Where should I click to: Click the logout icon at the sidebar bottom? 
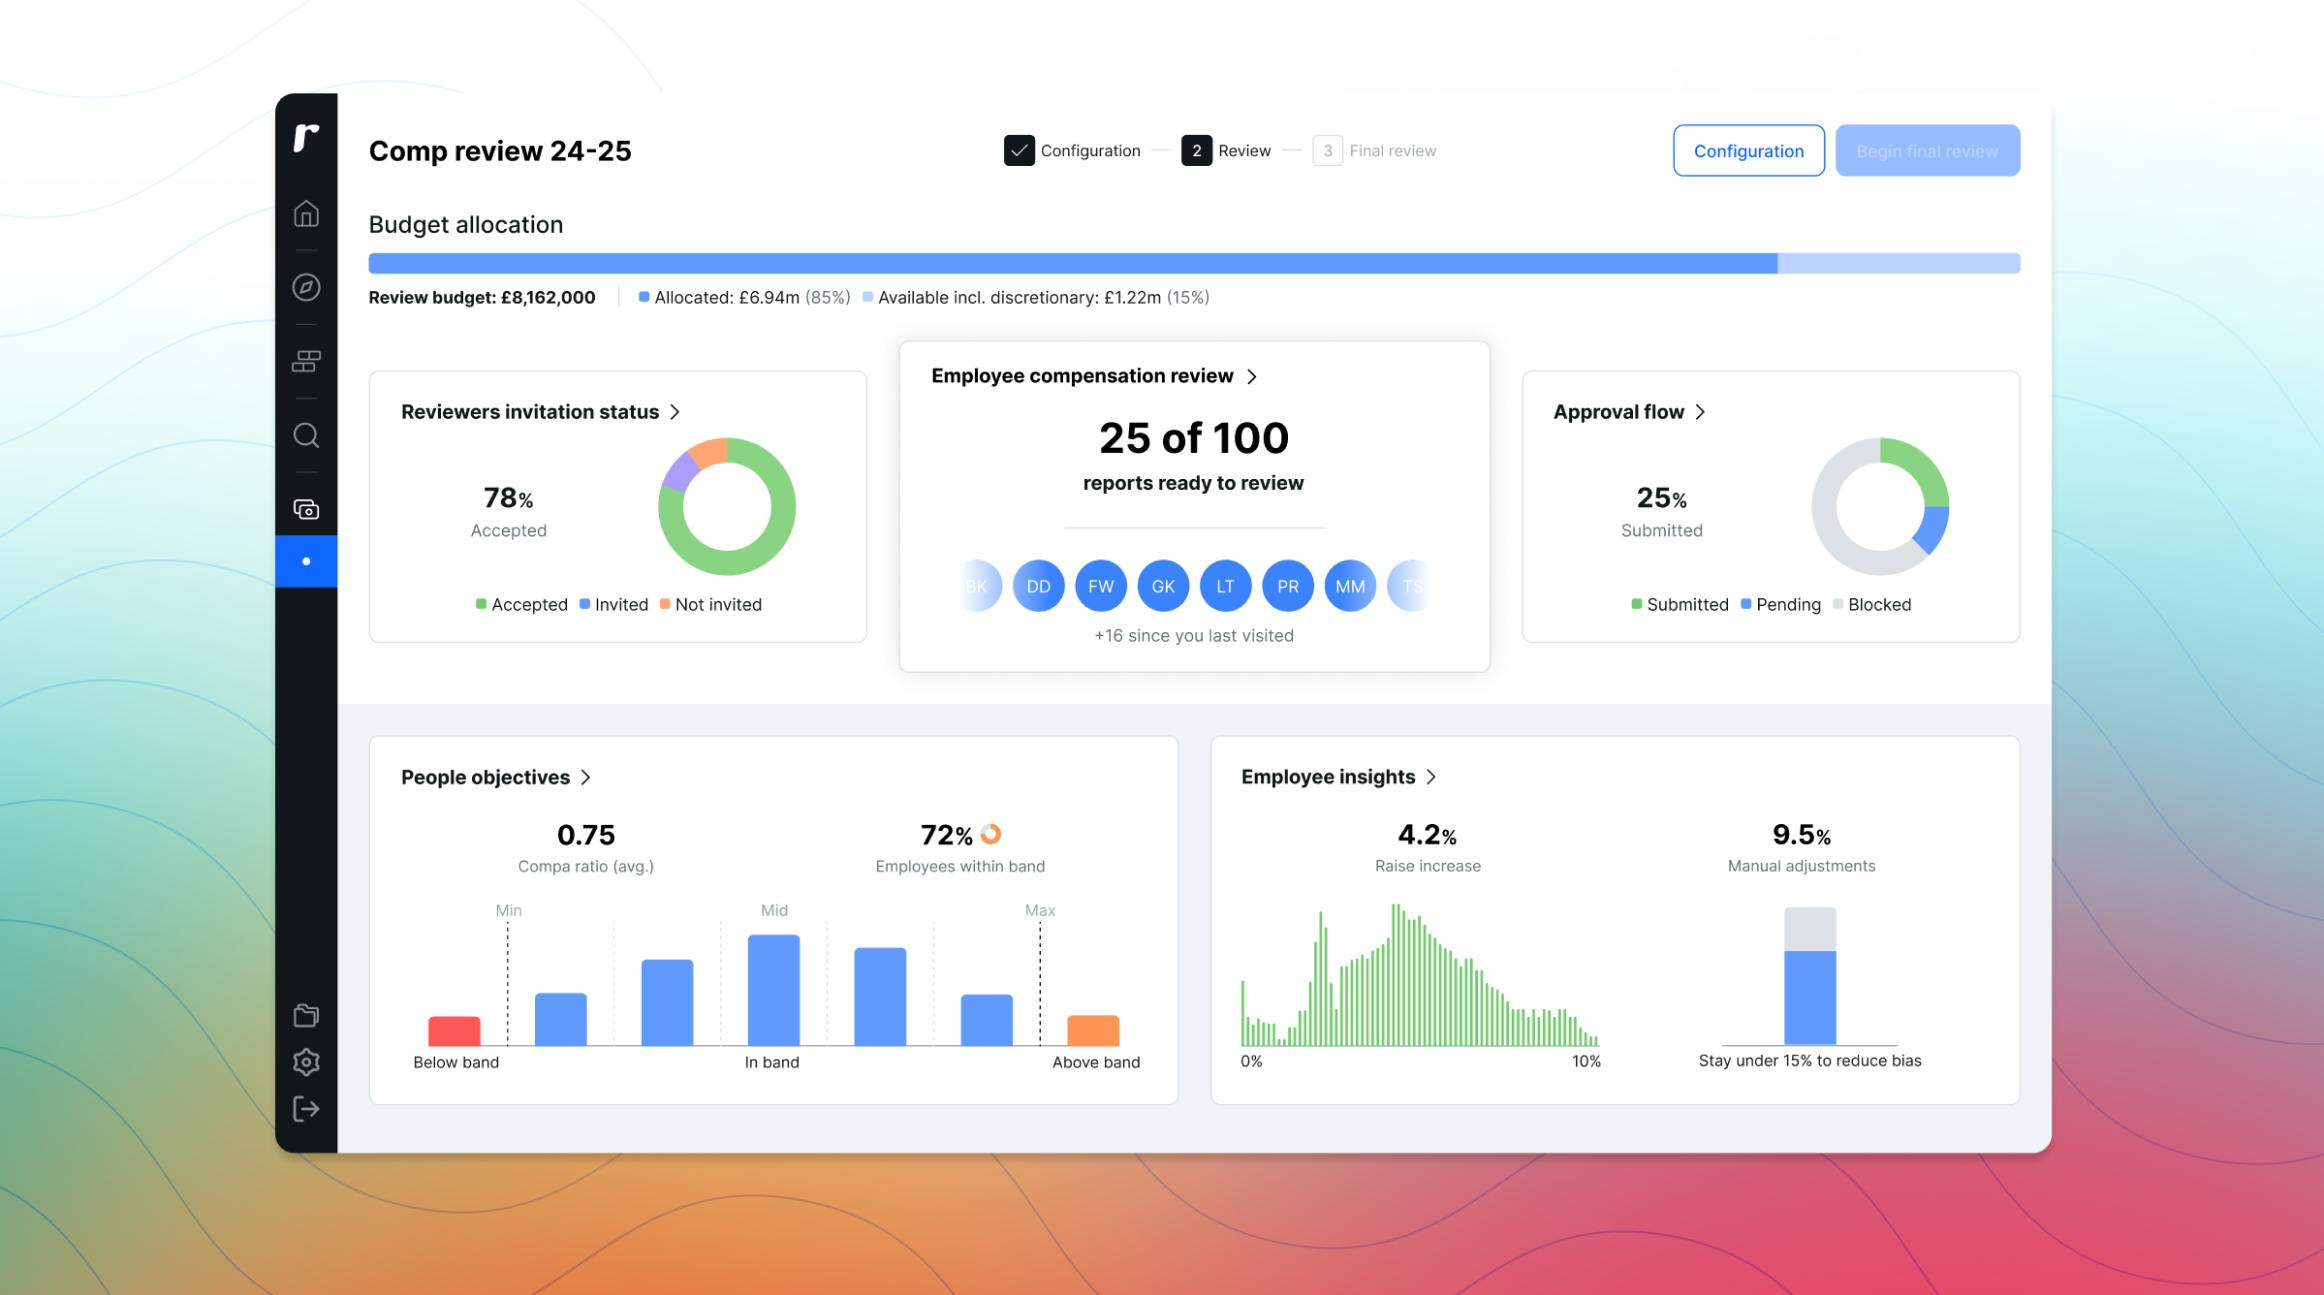pos(306,1109)
